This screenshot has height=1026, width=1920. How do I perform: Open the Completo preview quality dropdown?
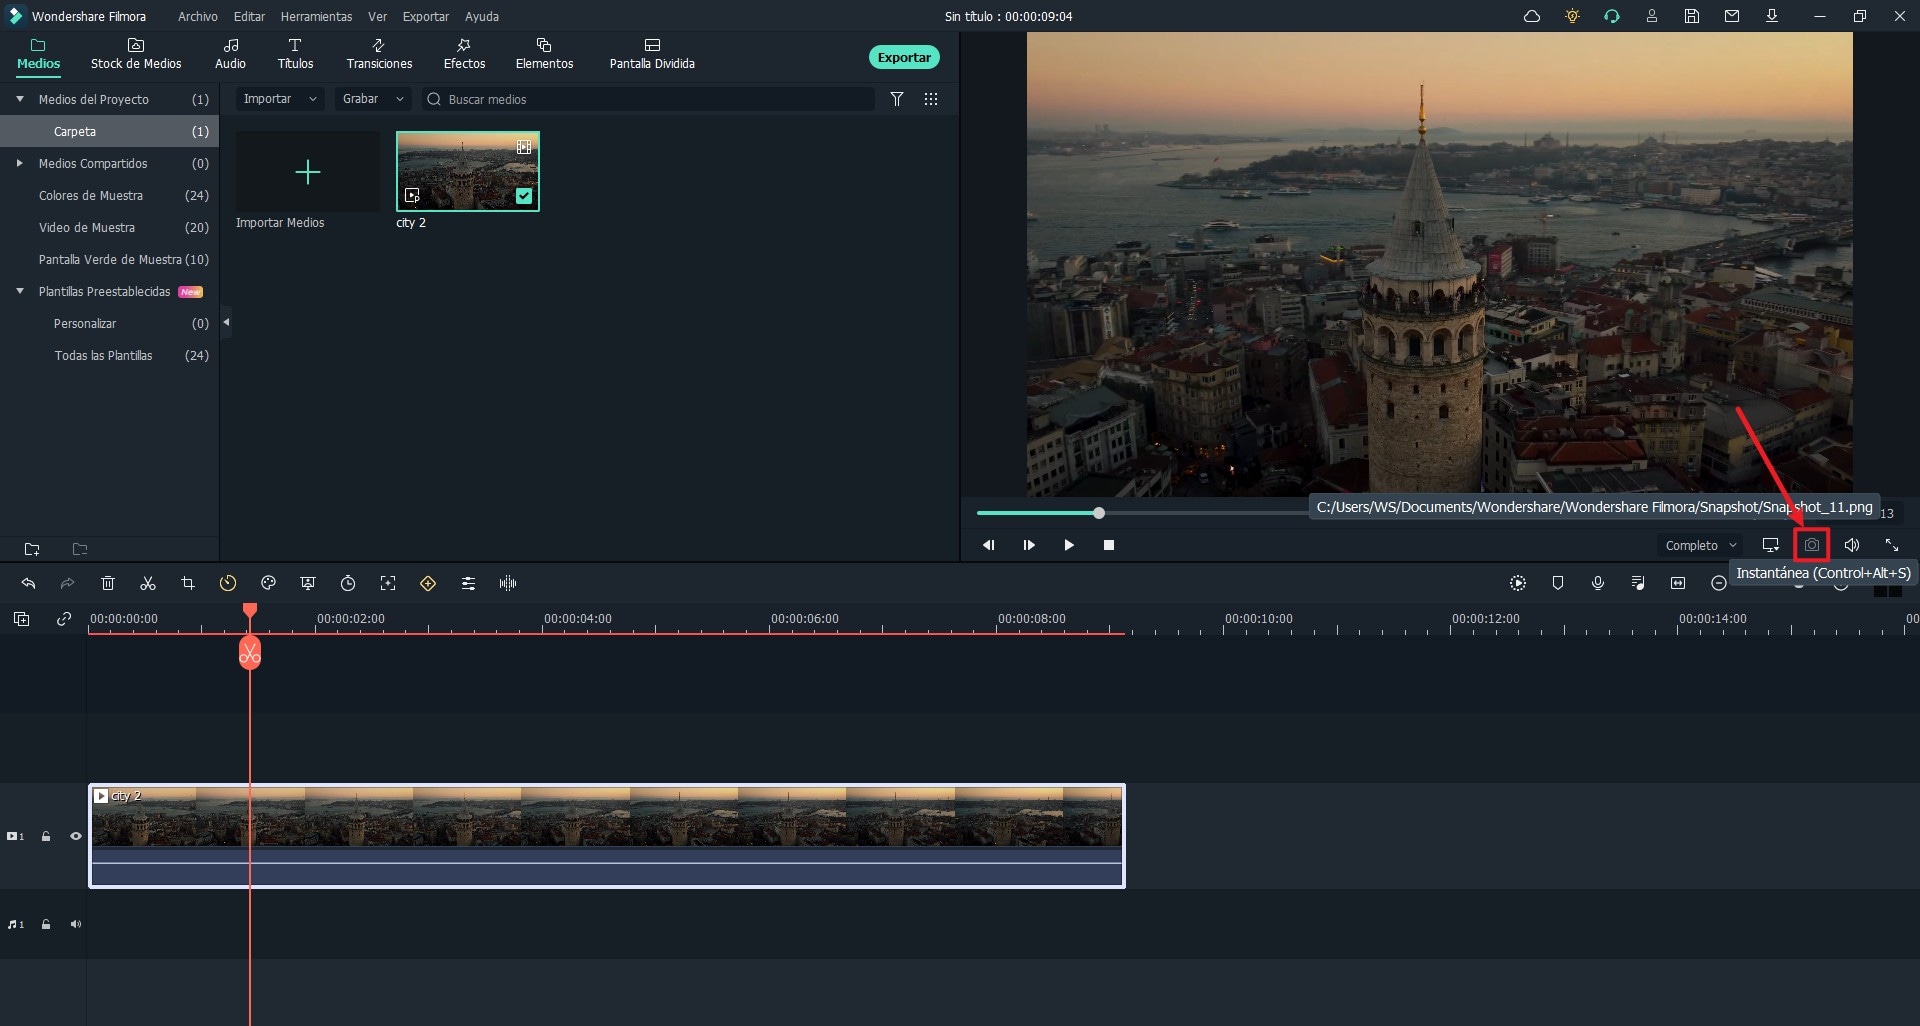click(x=1700, y=545)
